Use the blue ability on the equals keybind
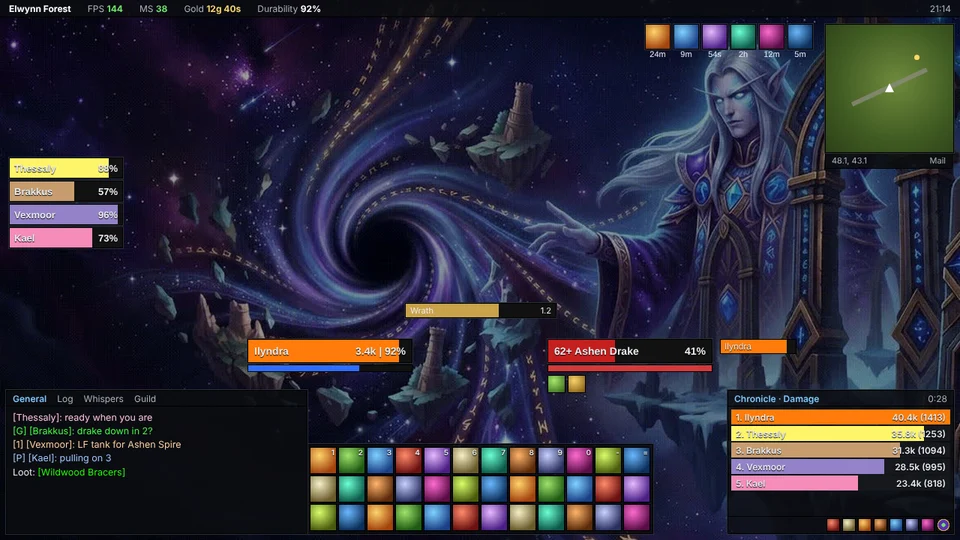The image size is (960, 540). 636,460
